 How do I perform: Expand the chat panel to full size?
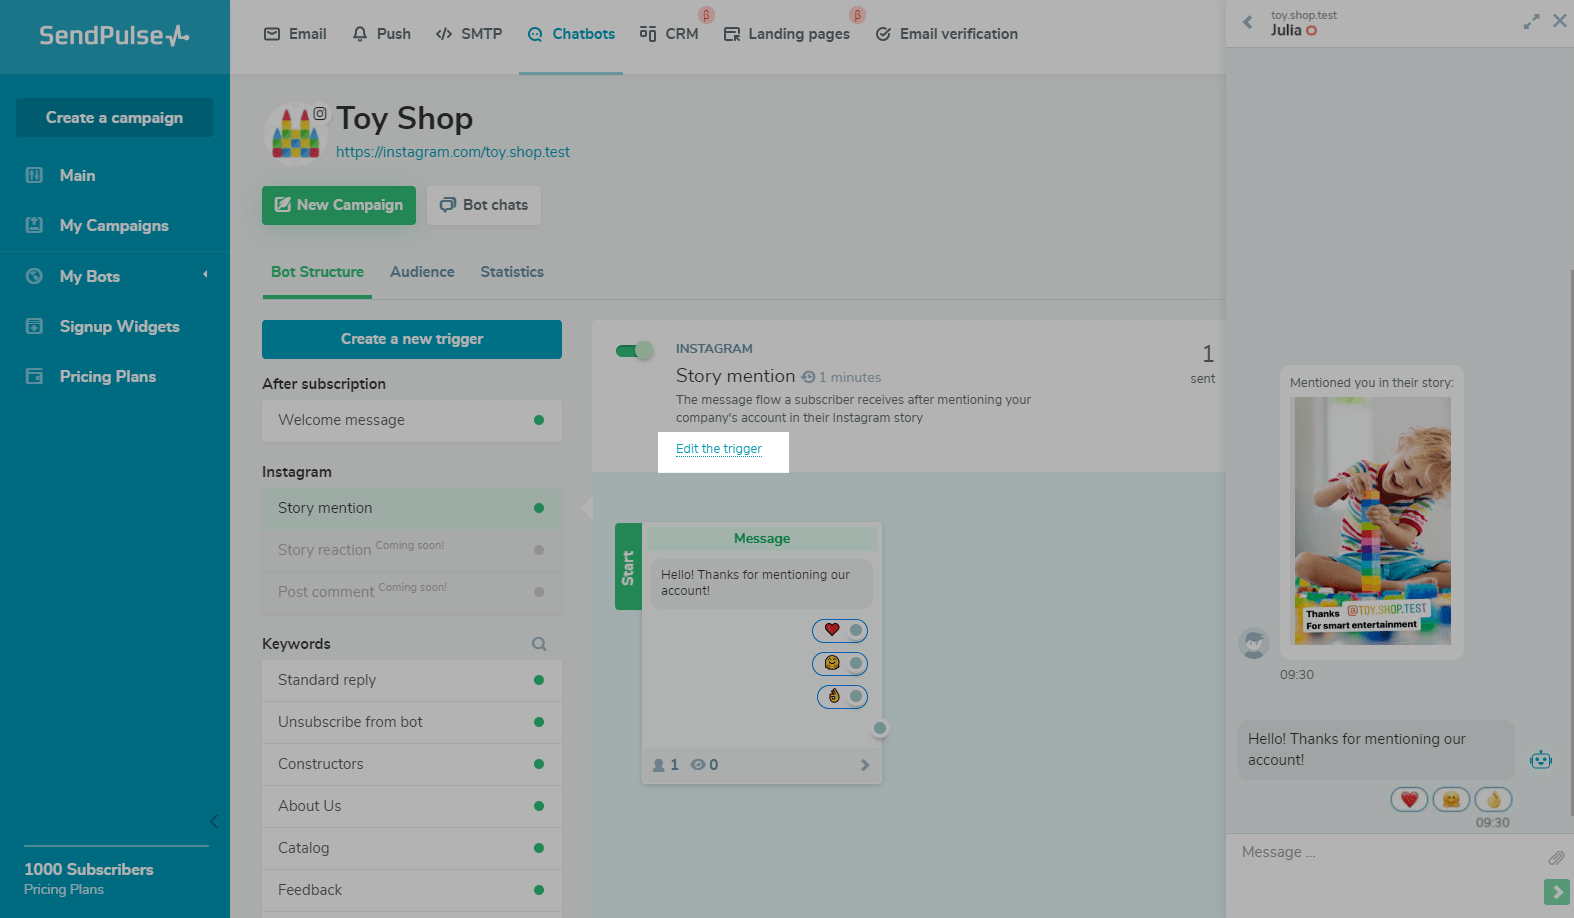click(x=1531, y=21)
